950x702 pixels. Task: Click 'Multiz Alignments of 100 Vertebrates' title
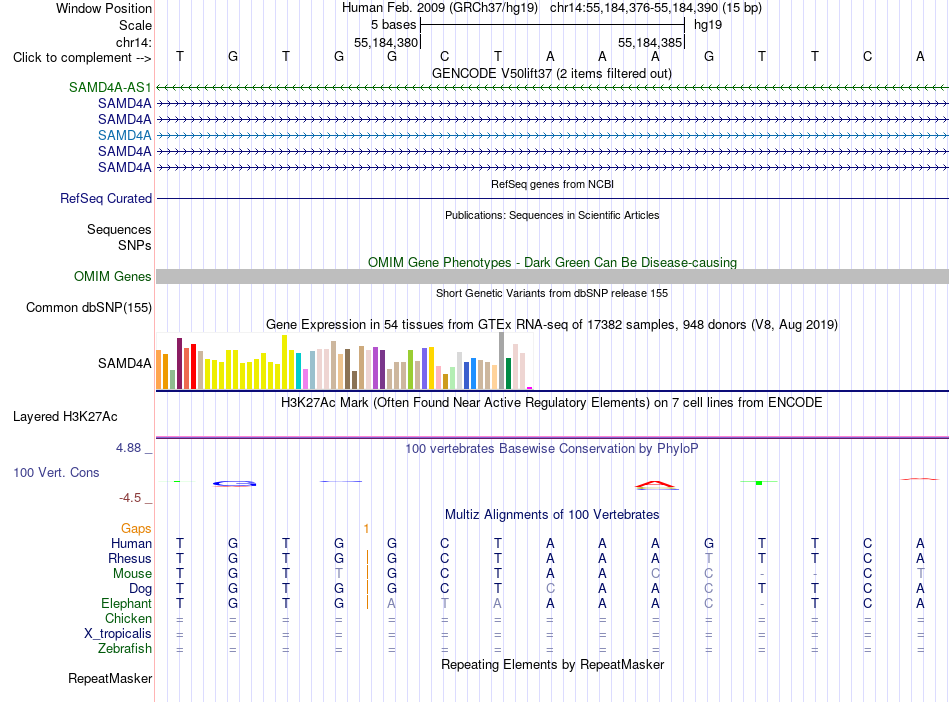click(x=552, y=515)
